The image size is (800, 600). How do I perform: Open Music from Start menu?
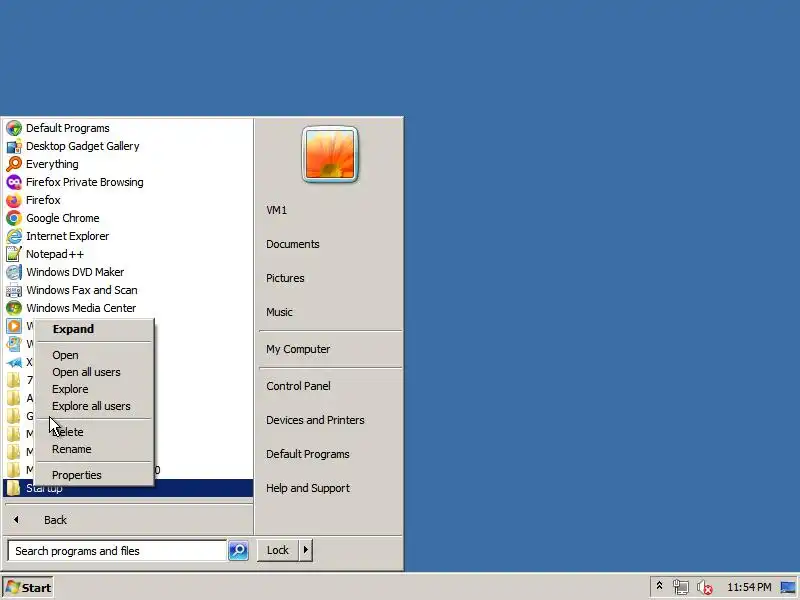point(279,312)
